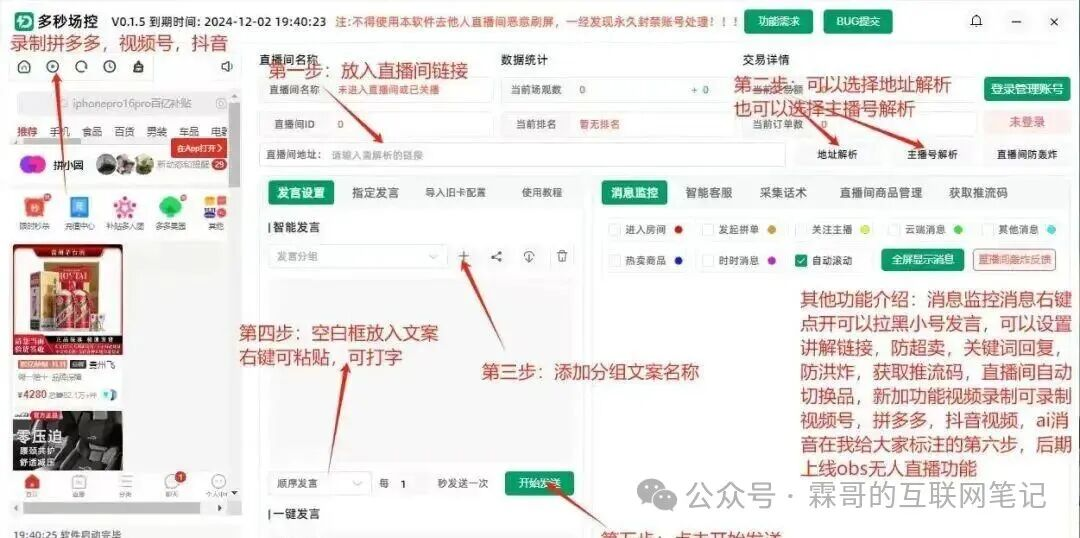Tap the second bottom navigation icon
Image resolution: width=1080 pixels, height=538 pixels.
(79, 482)
